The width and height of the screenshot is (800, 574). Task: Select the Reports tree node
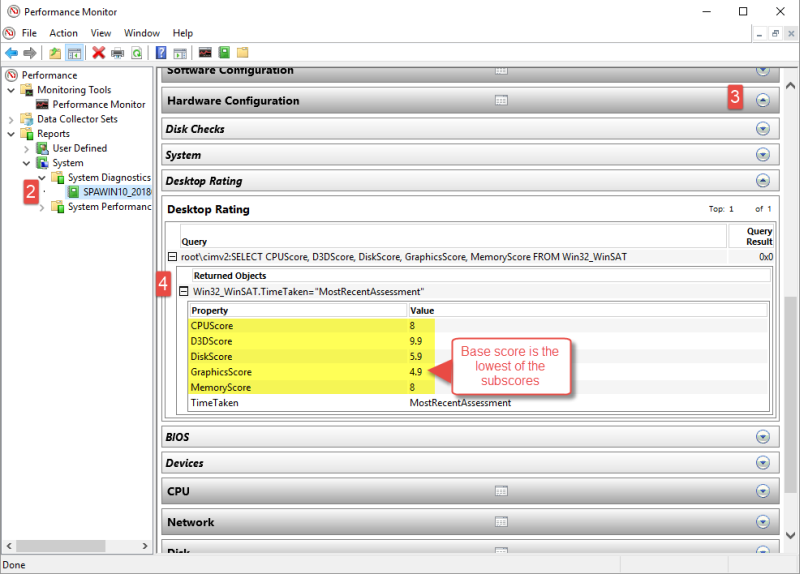(53, 134)
